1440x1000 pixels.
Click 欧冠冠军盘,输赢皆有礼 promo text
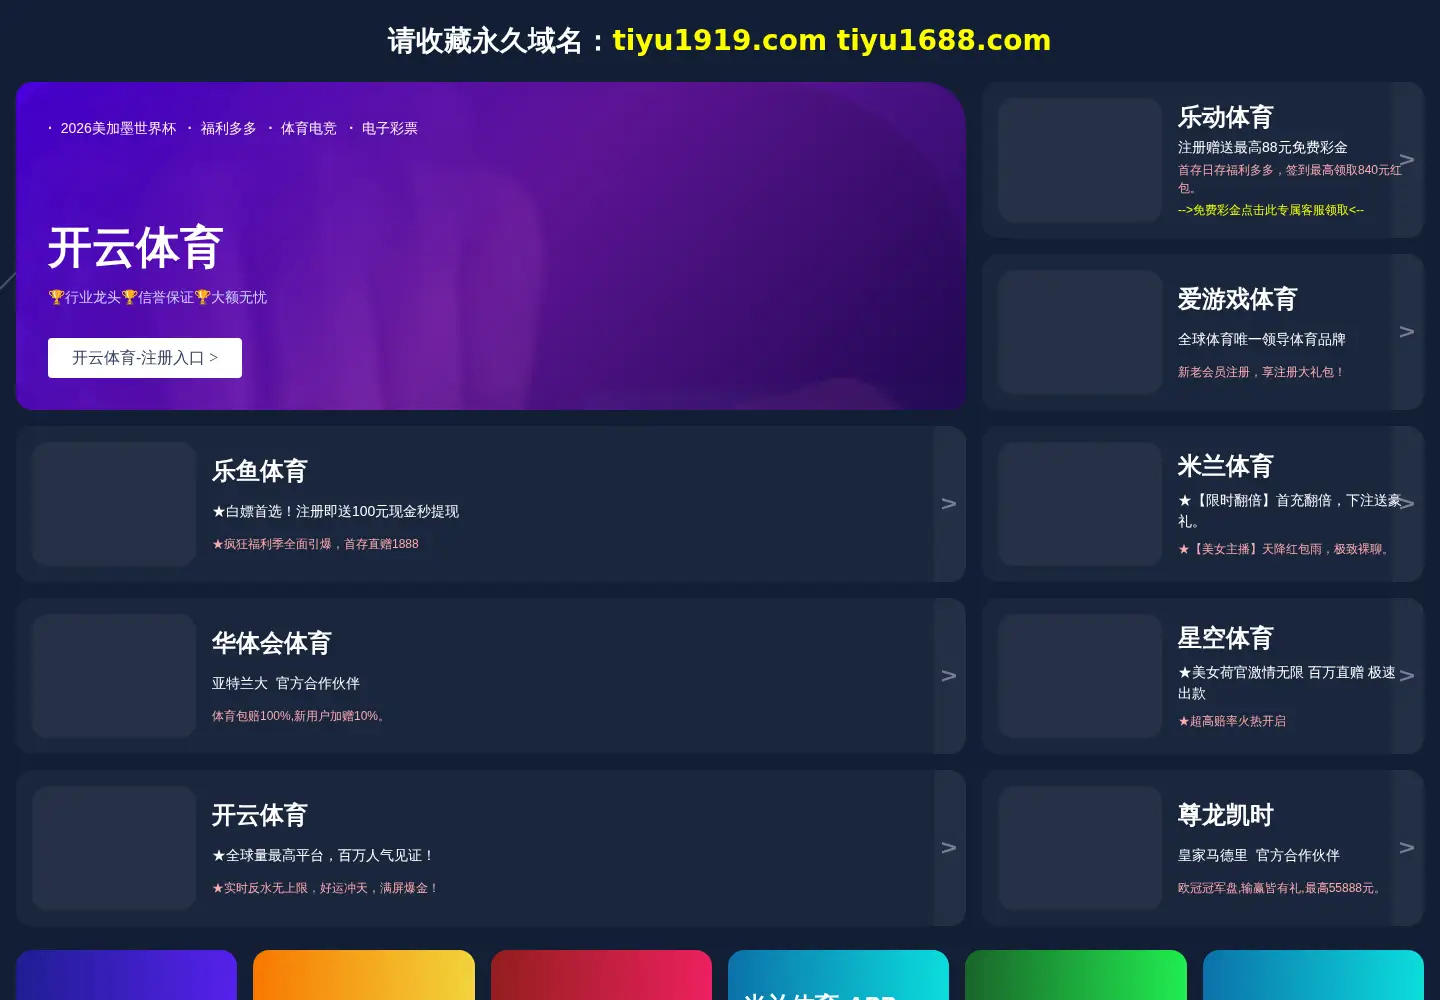coord(1282,888)
